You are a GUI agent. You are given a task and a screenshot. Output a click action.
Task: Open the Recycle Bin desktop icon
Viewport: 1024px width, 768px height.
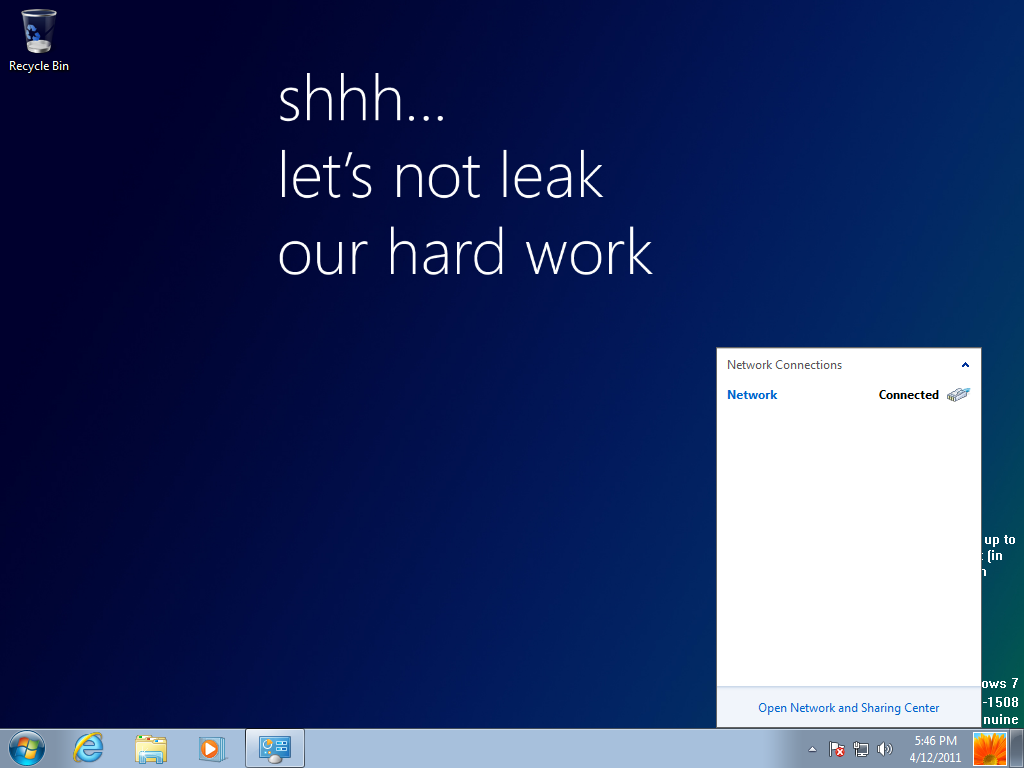click(x=38, y=40)
